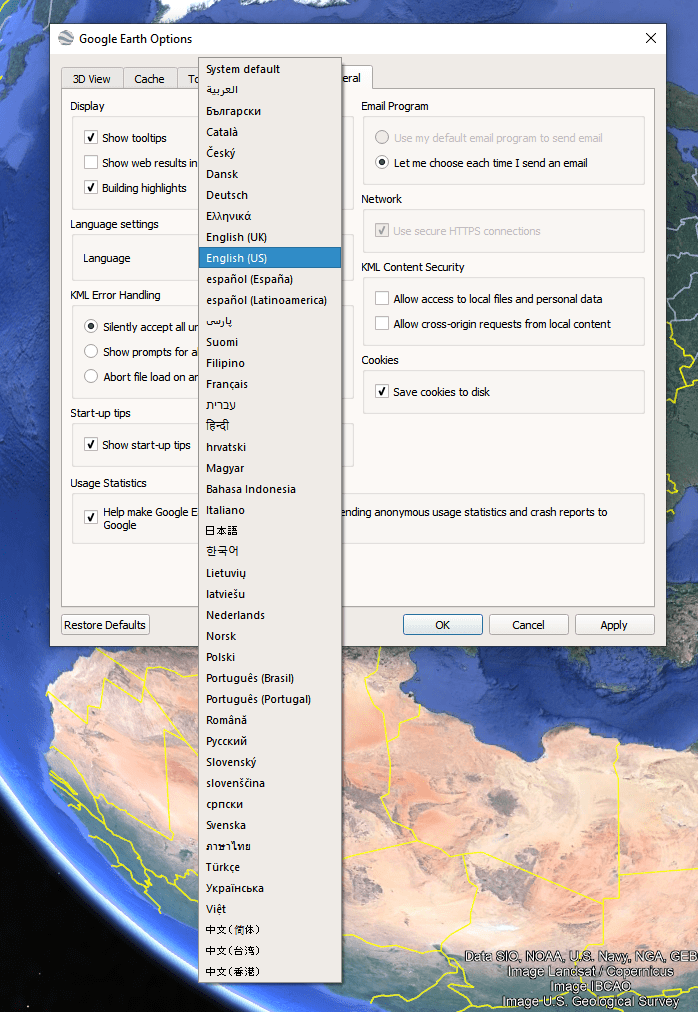Screen dimensions: 698x1012
Task: Select Русский language option
Action: [270, 741]
